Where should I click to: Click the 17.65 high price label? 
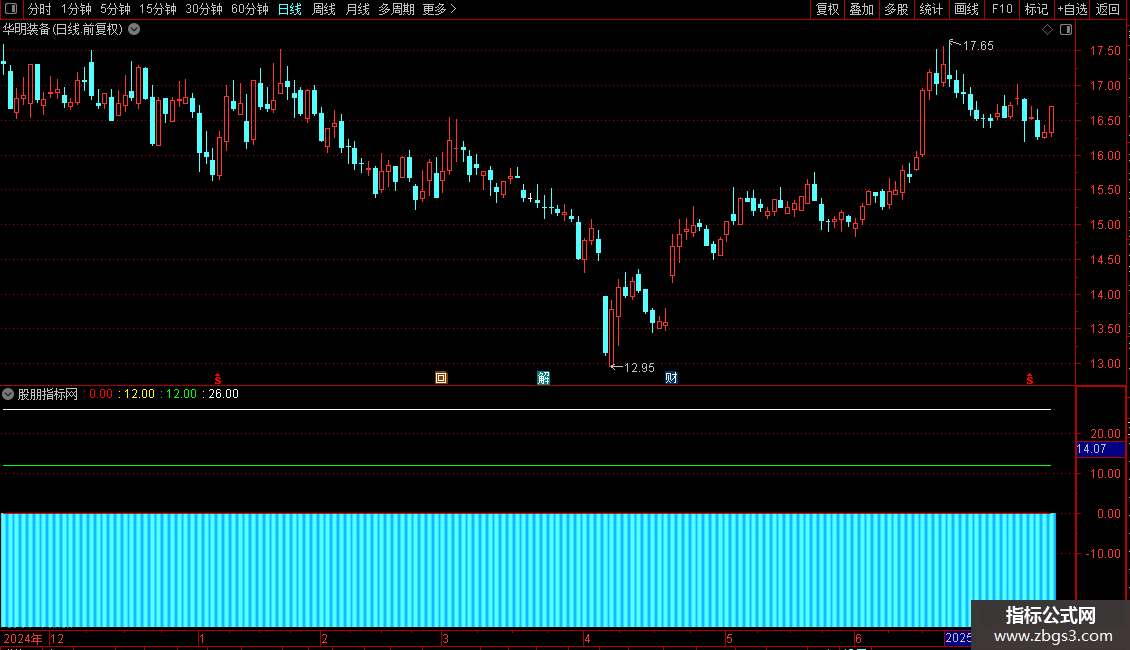[978, 46]
